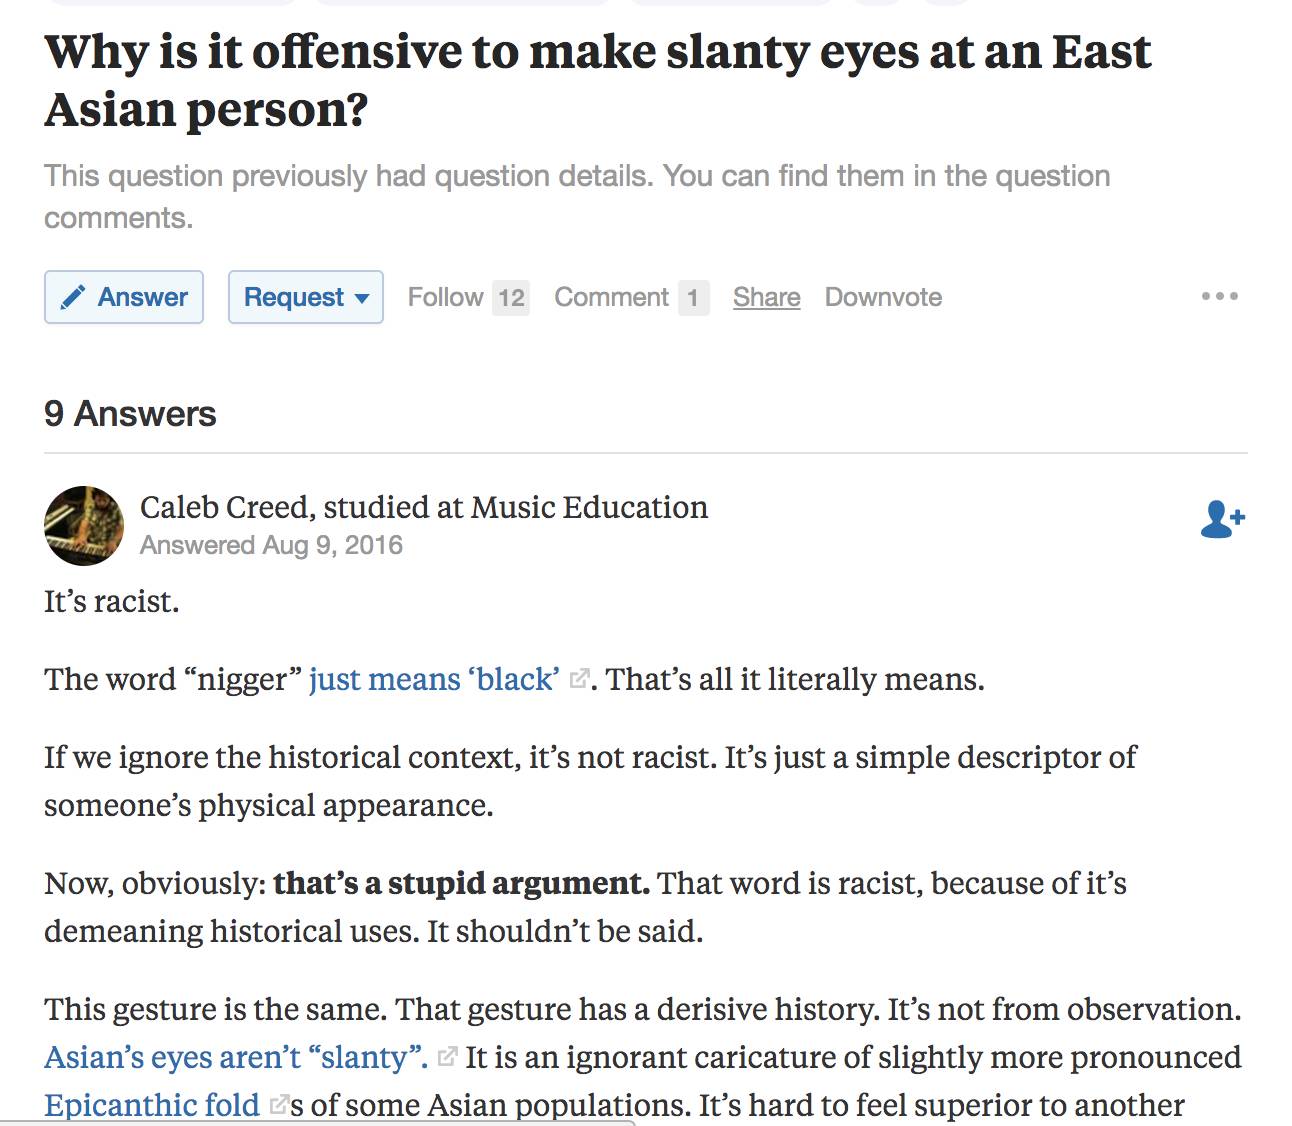This screenshot has width=1292, height=1126.
Task: Click the "Answered Aug 9, 2016" timestamp
Action: (x=271, y=545)
